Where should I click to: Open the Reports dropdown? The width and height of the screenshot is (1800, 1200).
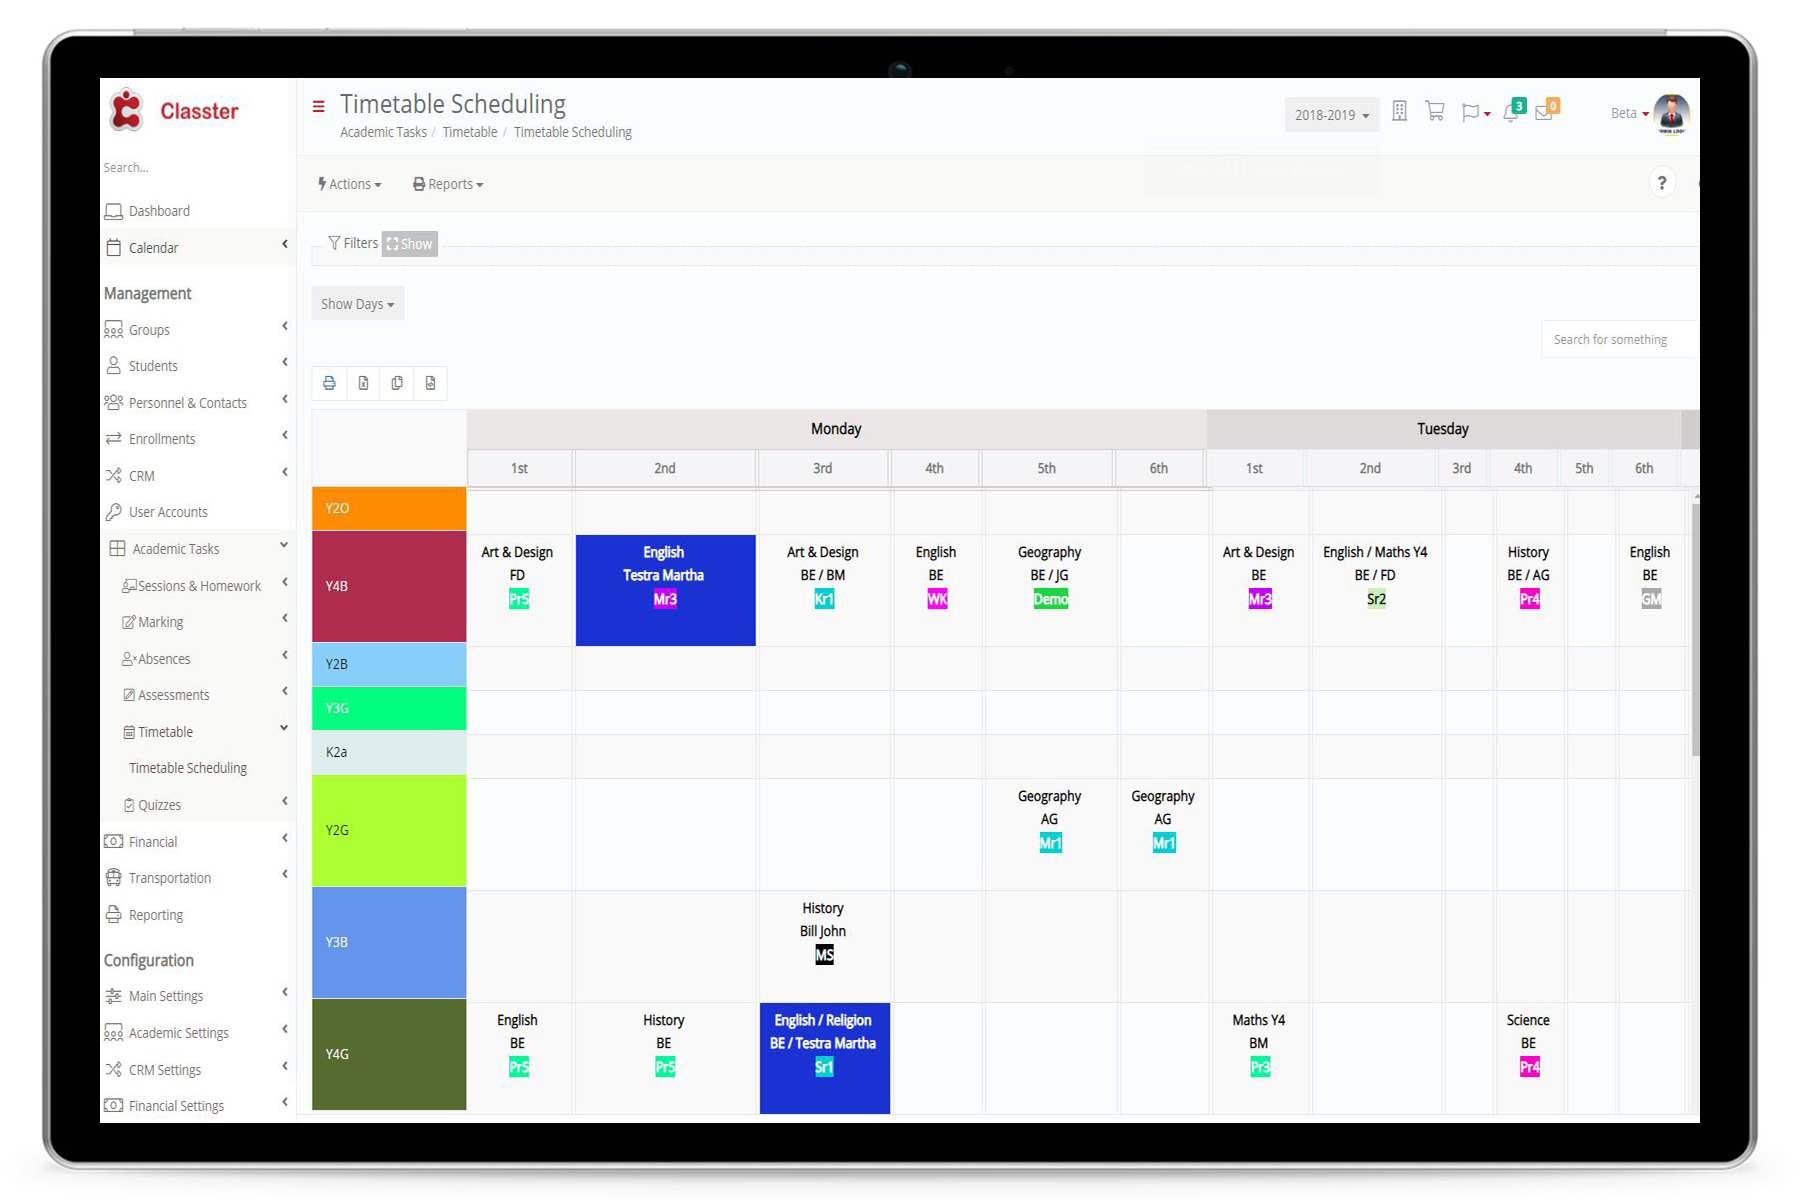[x=448, y=184]
